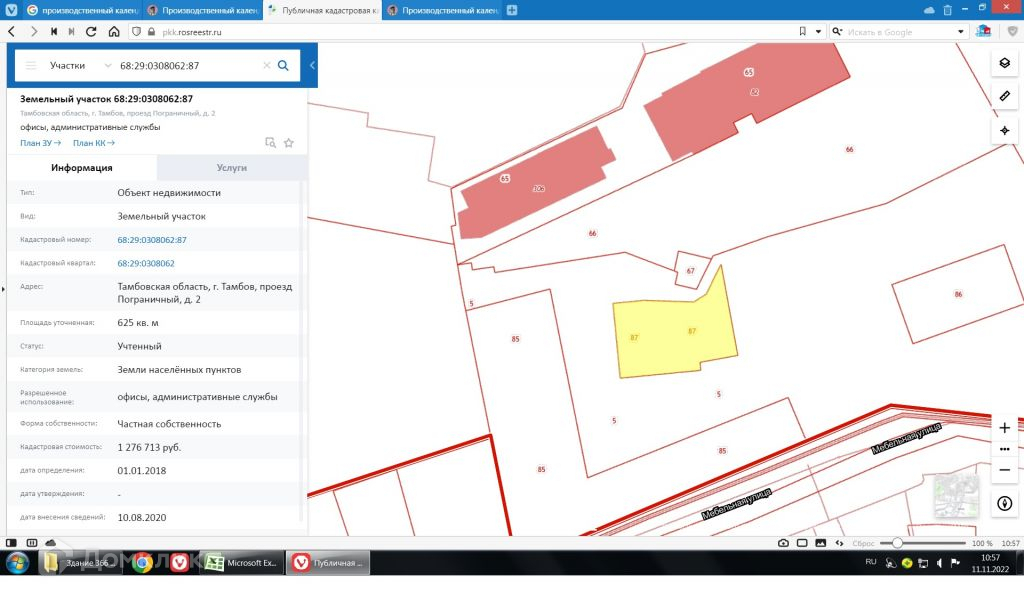Screen dimensions: 1024x602
Task: Open the Windows Start button
Action: tap(18, 563)
